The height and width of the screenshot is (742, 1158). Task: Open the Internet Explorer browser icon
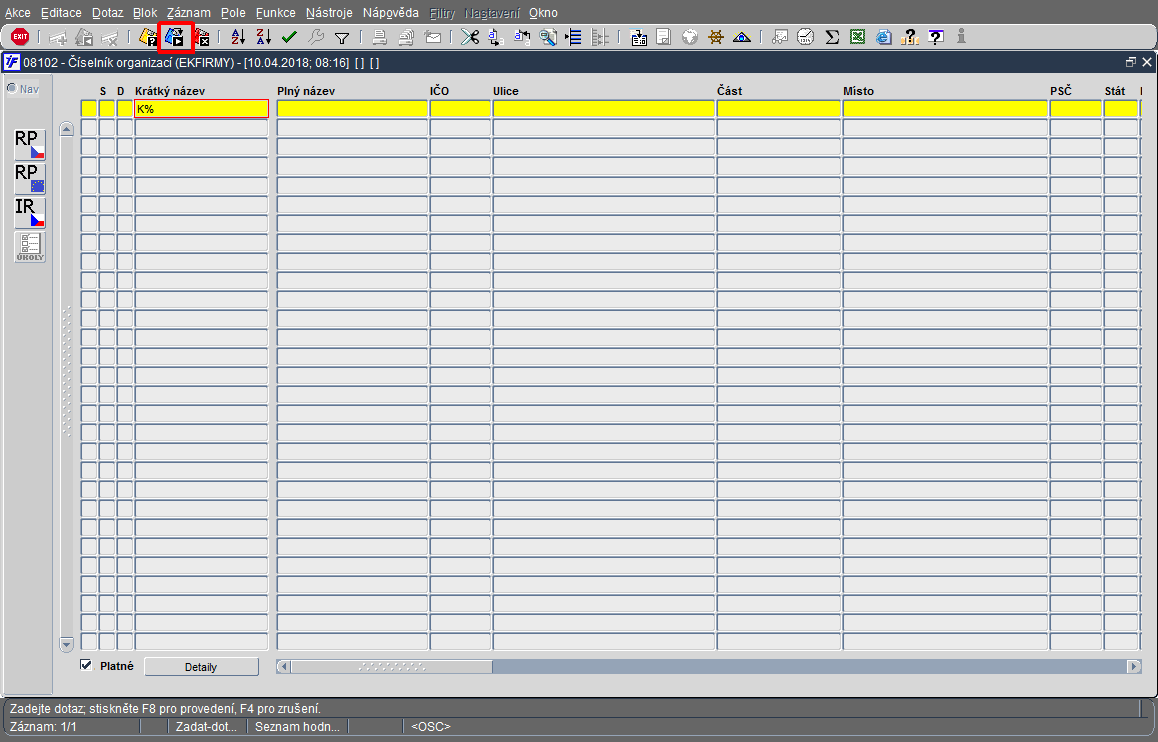pyautogui.click(x=883, y=37)
